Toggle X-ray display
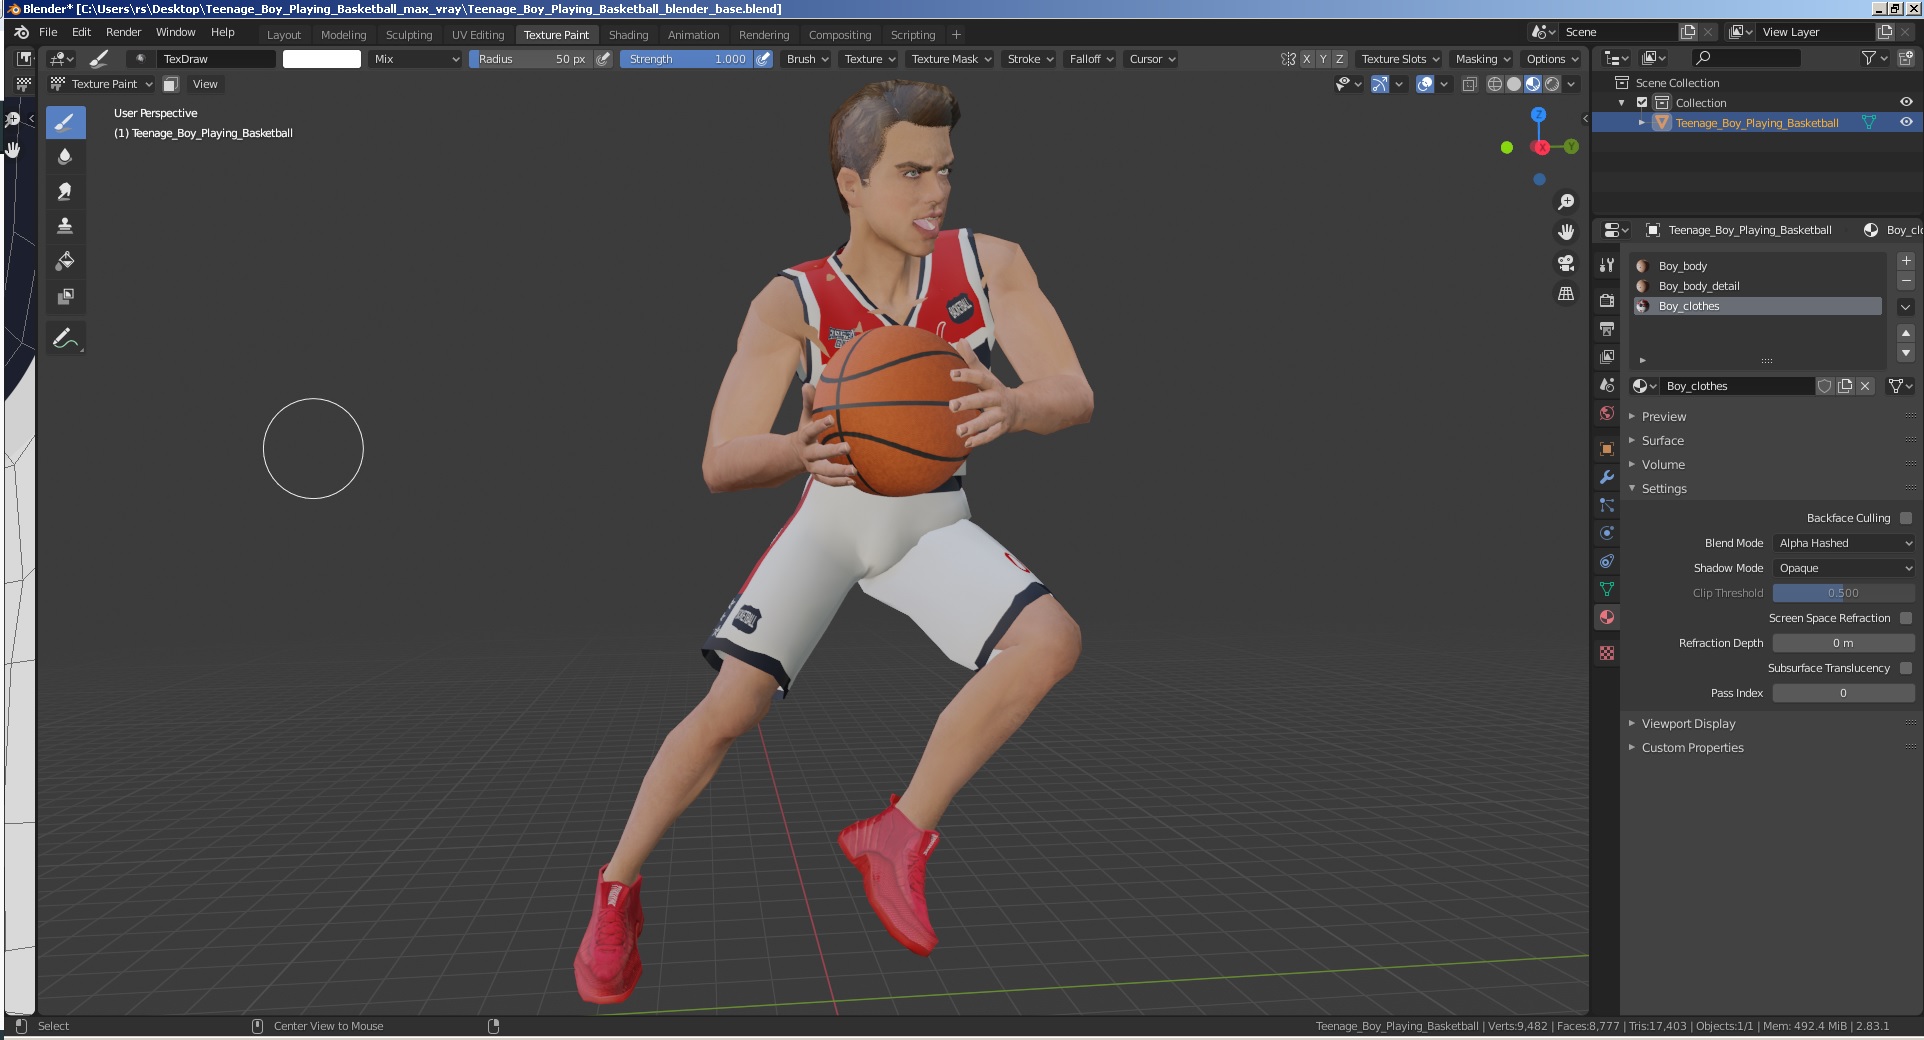The width and height of the screenshot is (1924, 1040). (1469, 84)
